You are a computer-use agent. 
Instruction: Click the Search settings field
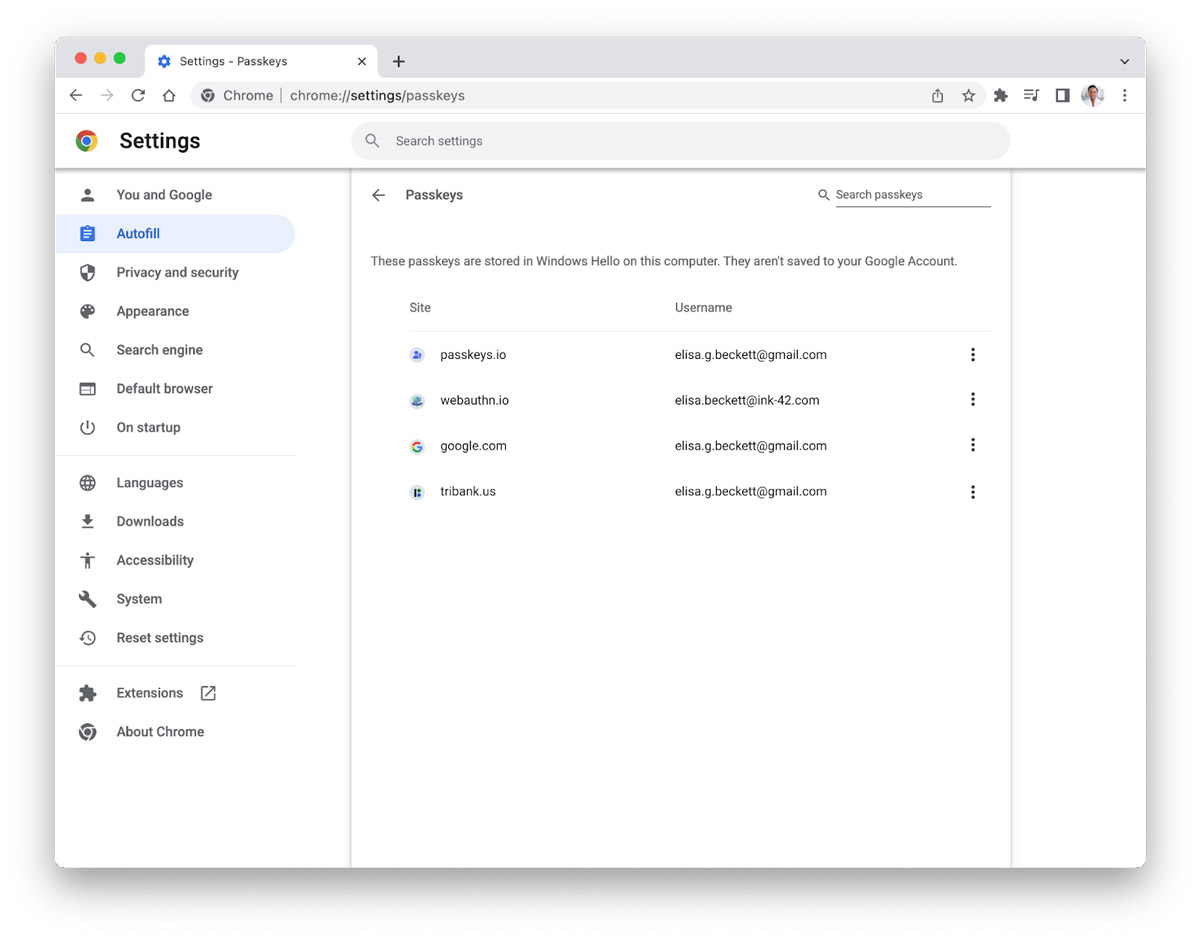(x=680, y=141)
